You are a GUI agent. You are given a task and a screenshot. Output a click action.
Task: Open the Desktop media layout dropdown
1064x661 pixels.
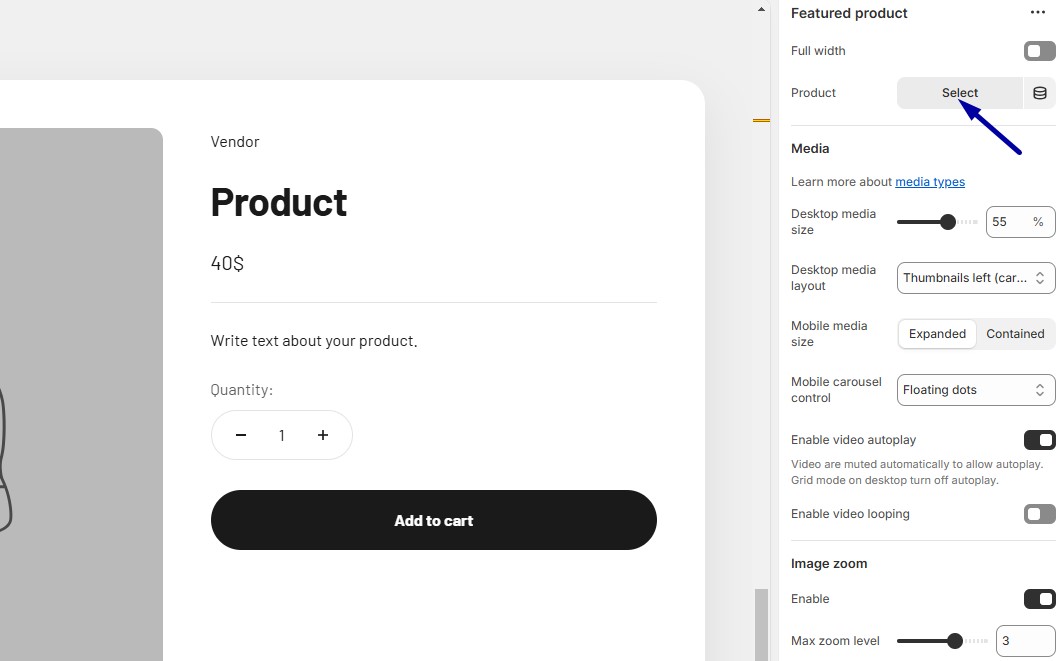point(975,277)
